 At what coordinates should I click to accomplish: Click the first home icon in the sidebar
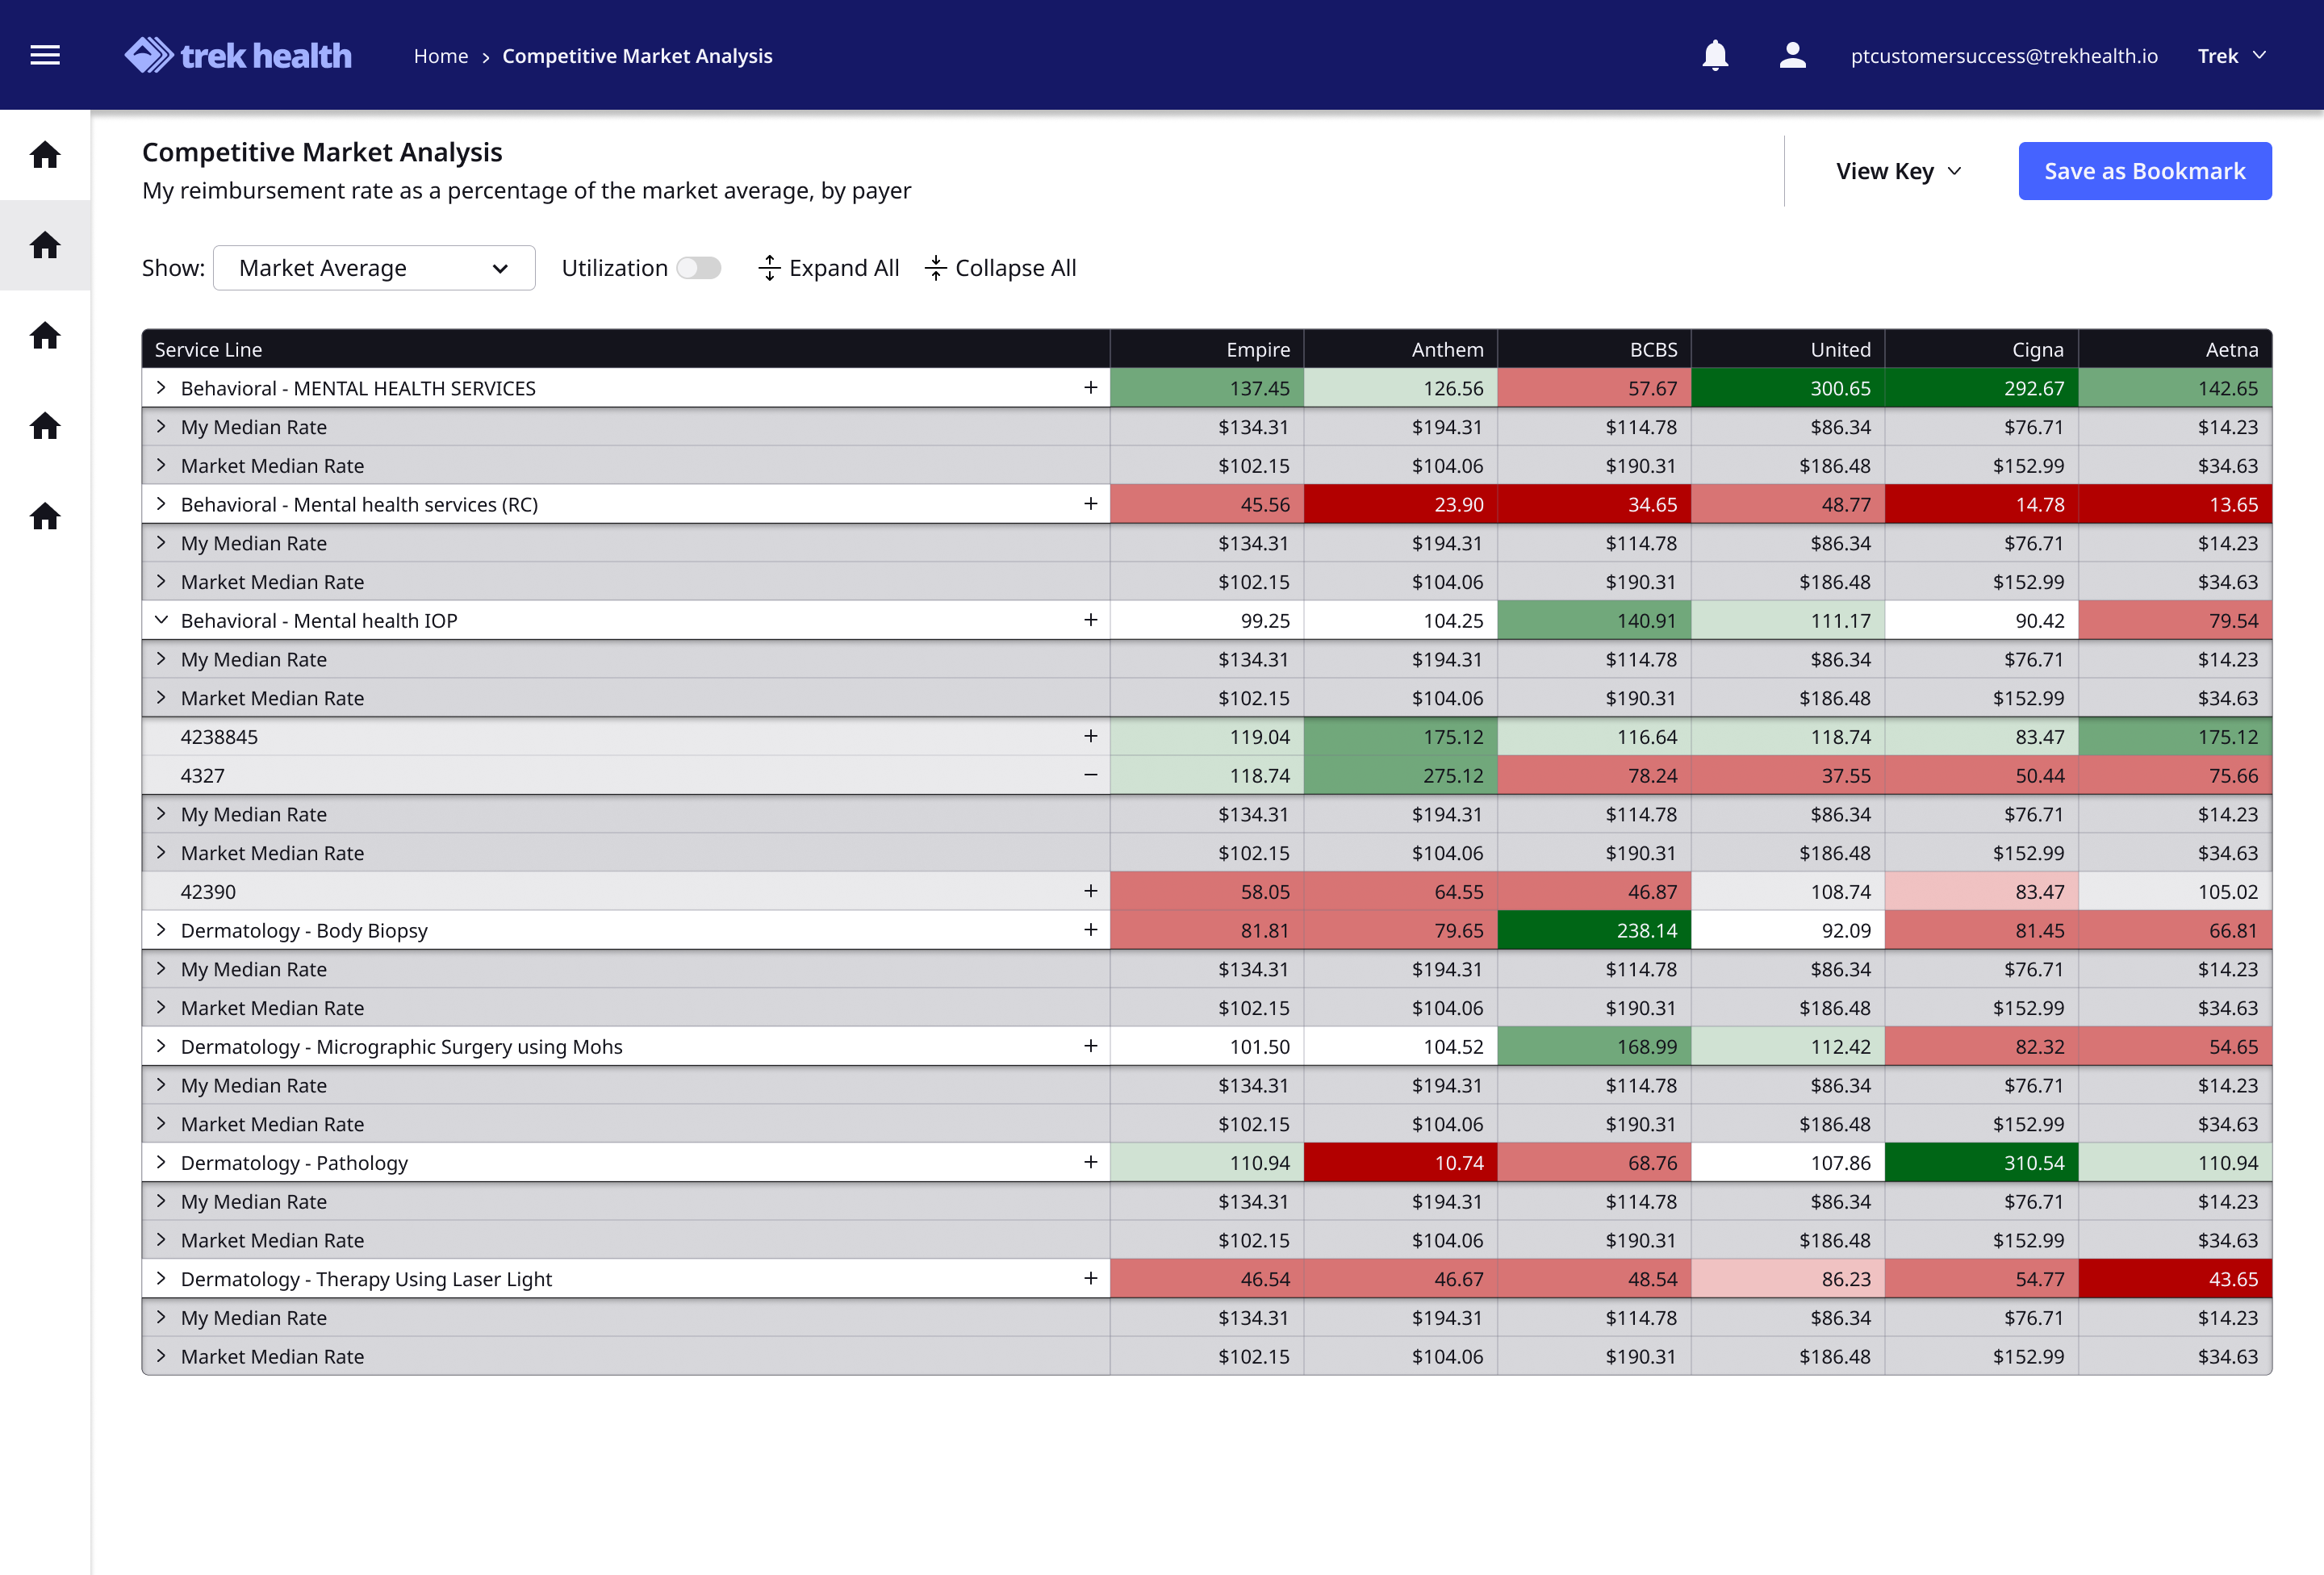[45, 155]
